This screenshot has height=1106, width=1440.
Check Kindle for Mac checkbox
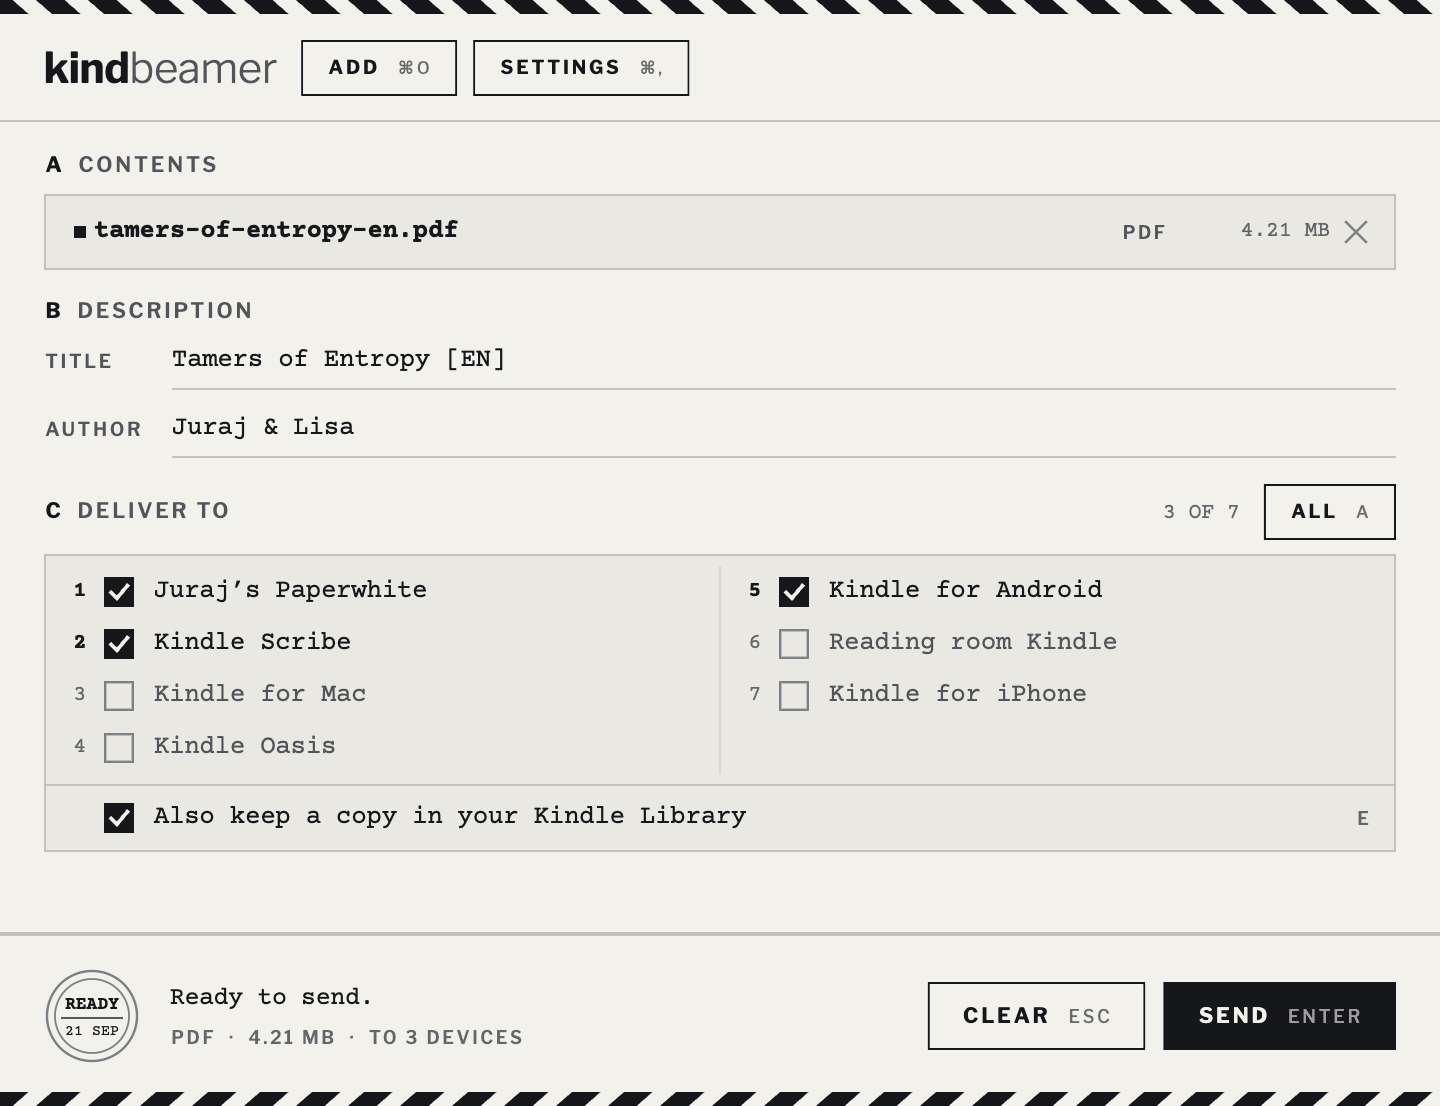(119, 696)
